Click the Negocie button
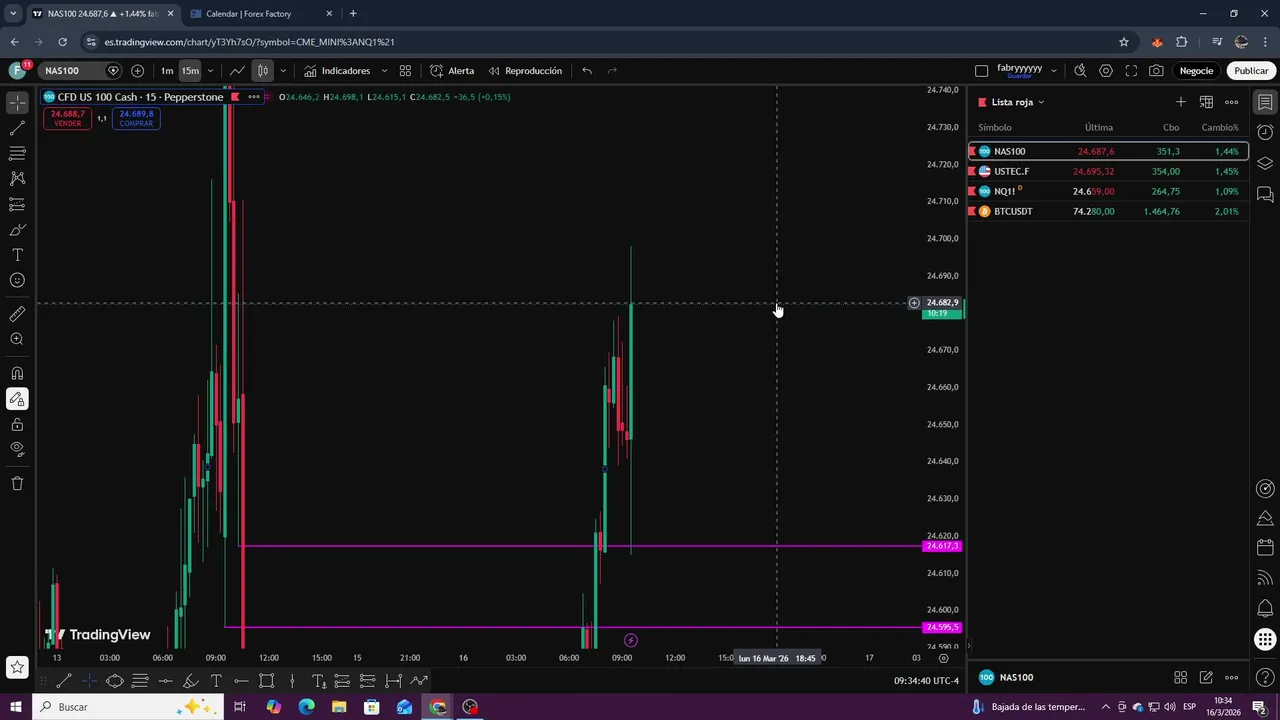Viewport: 1280px width, 720px height. tap(1196, 71)
